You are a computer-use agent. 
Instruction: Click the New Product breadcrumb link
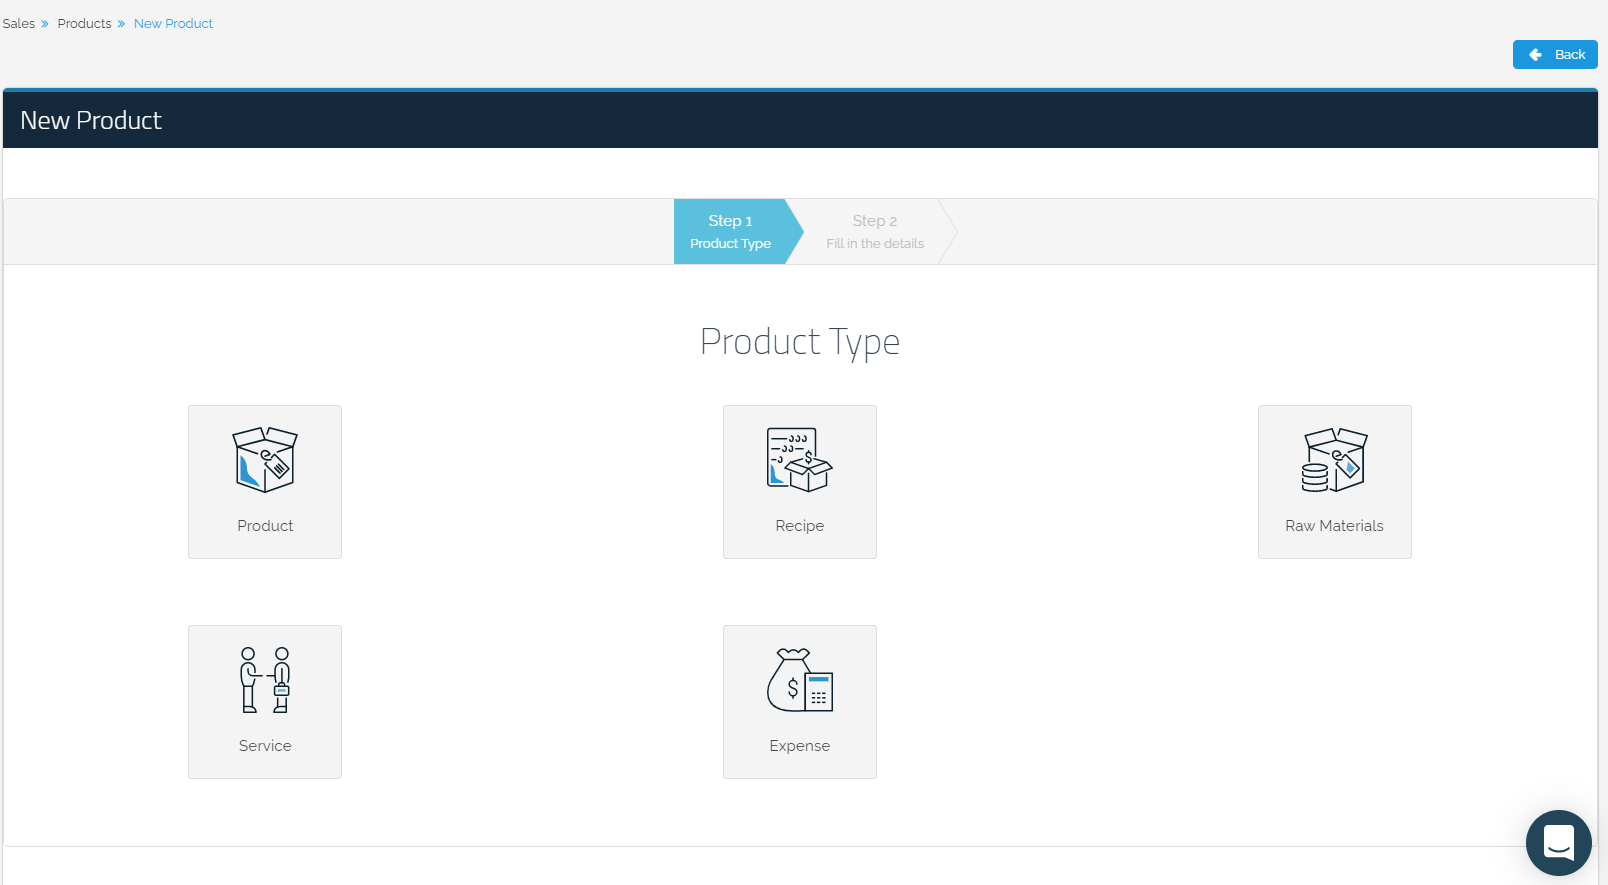coord(173,24)
